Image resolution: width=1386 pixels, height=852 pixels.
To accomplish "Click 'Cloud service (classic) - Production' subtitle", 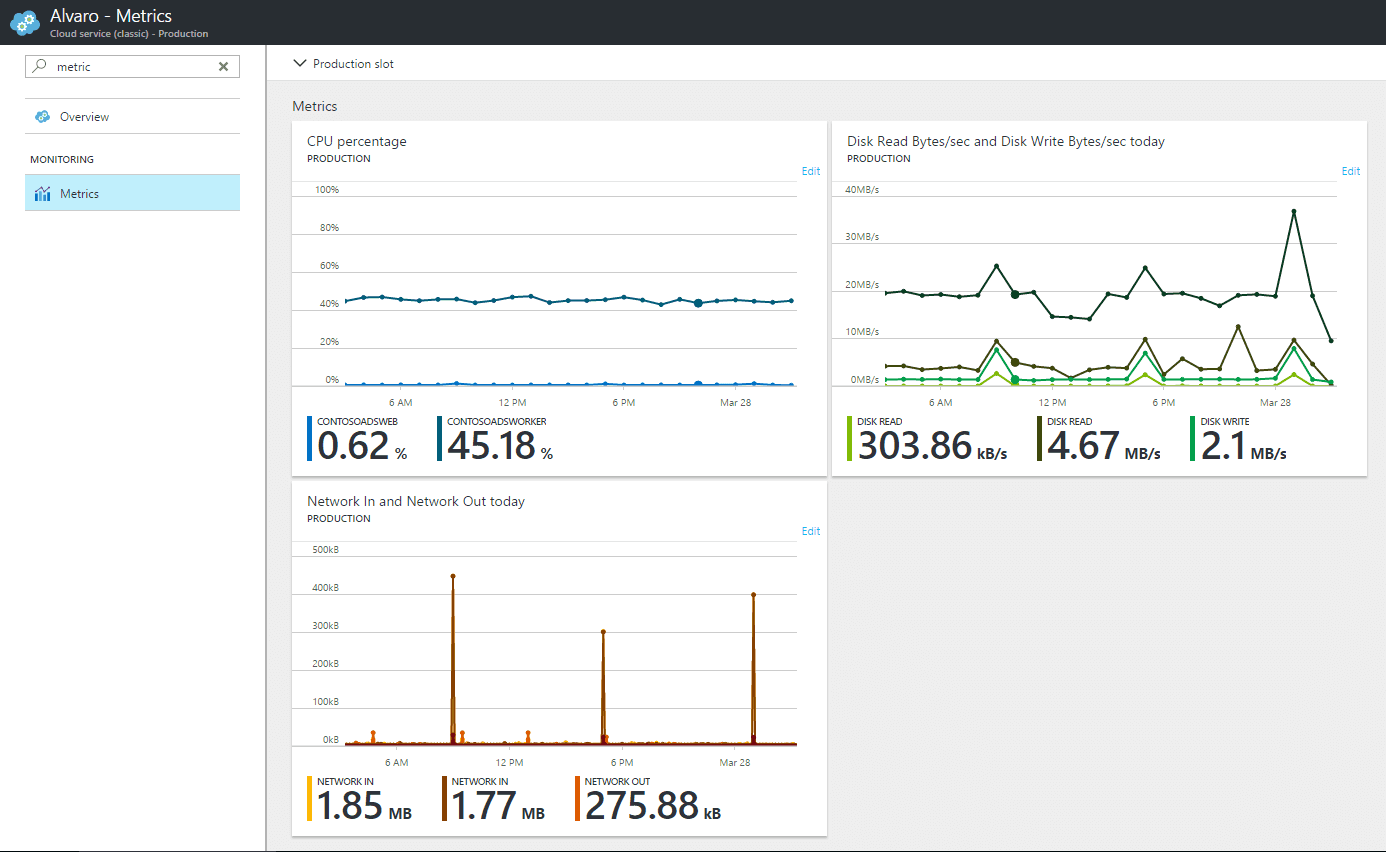I will [129, 34].
